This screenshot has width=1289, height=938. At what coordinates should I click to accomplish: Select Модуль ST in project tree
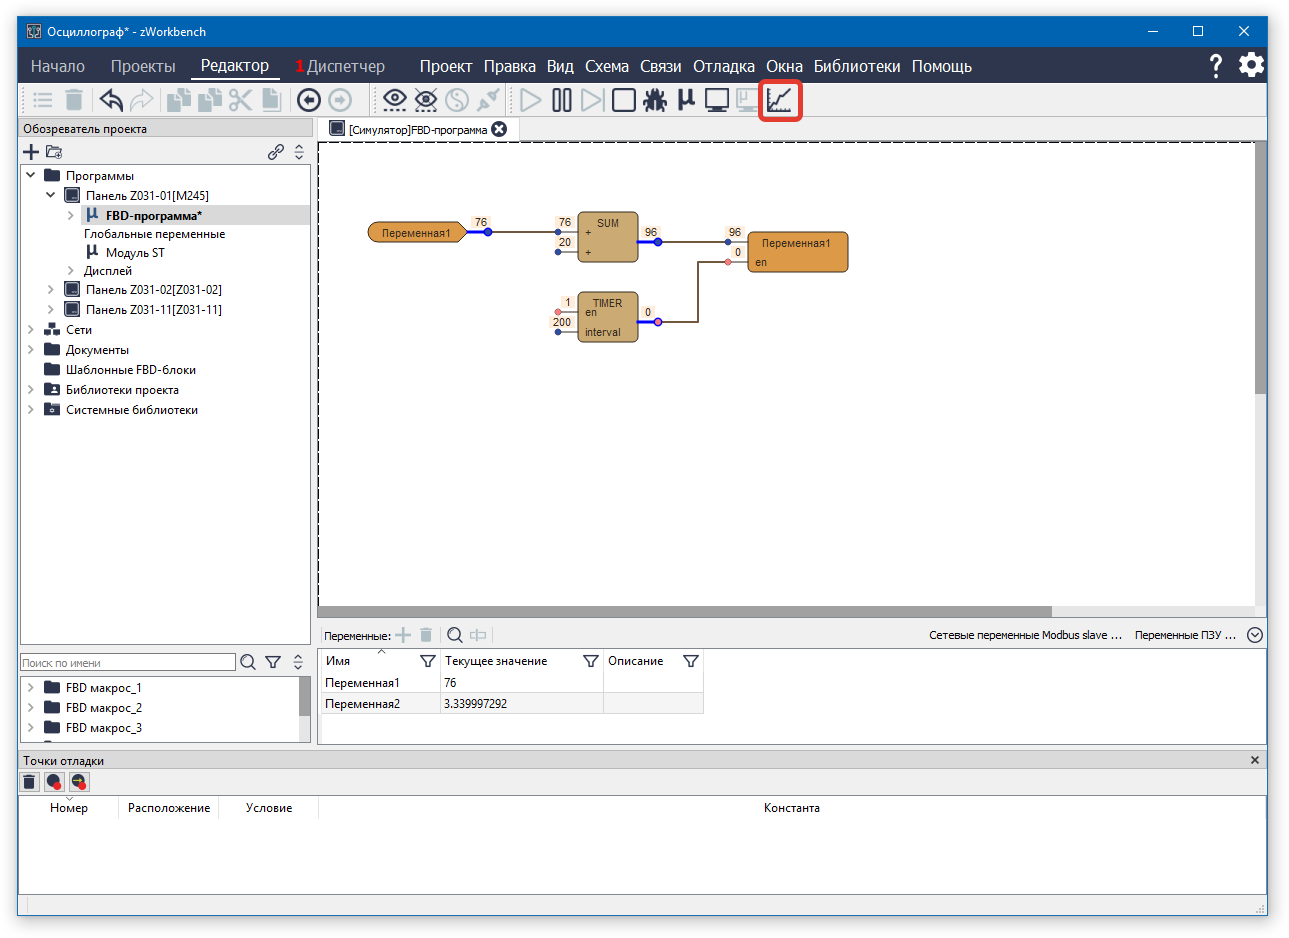tap(135, 253)
